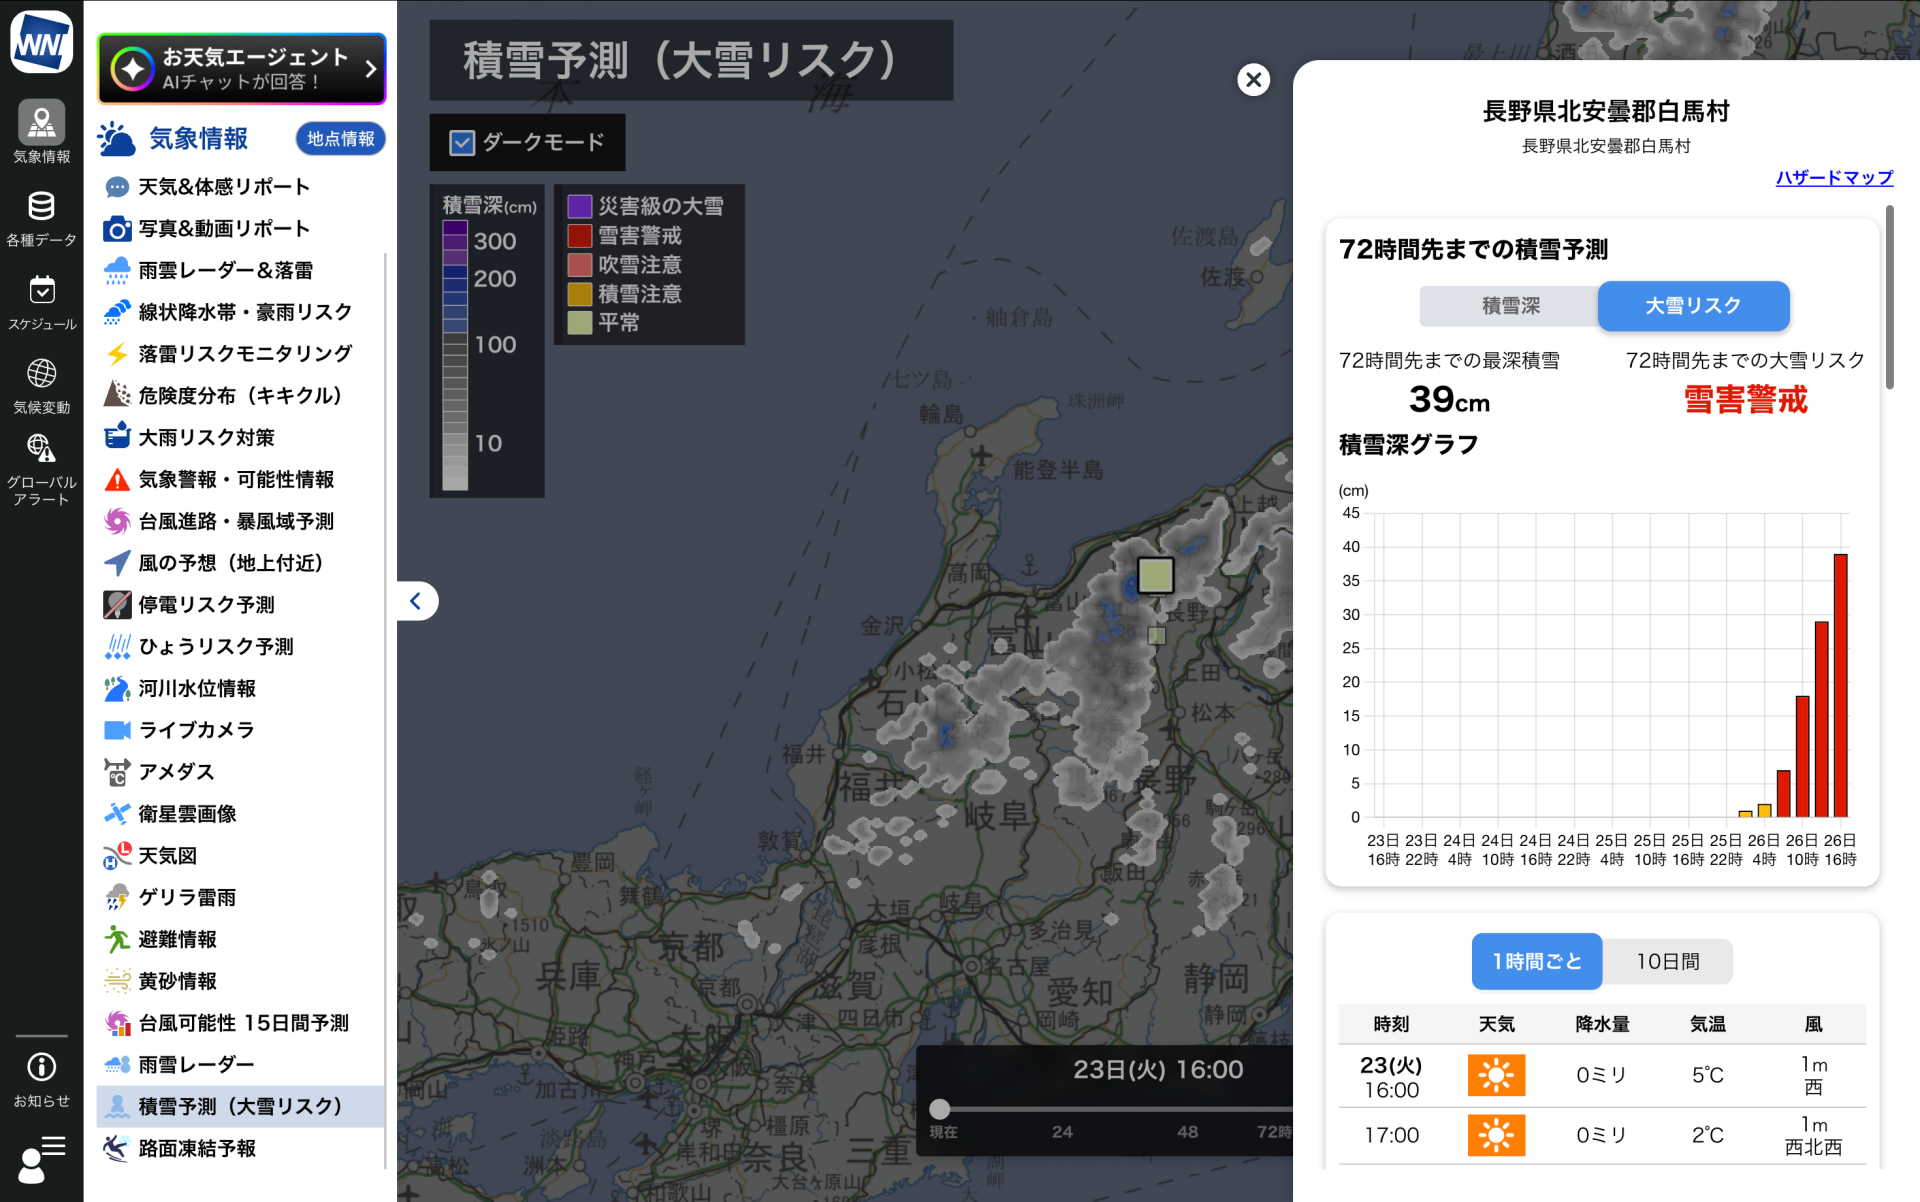Collapse the side menu with chevron
This screenshot has height=1202, width=1920.
(x=416, y=601)
